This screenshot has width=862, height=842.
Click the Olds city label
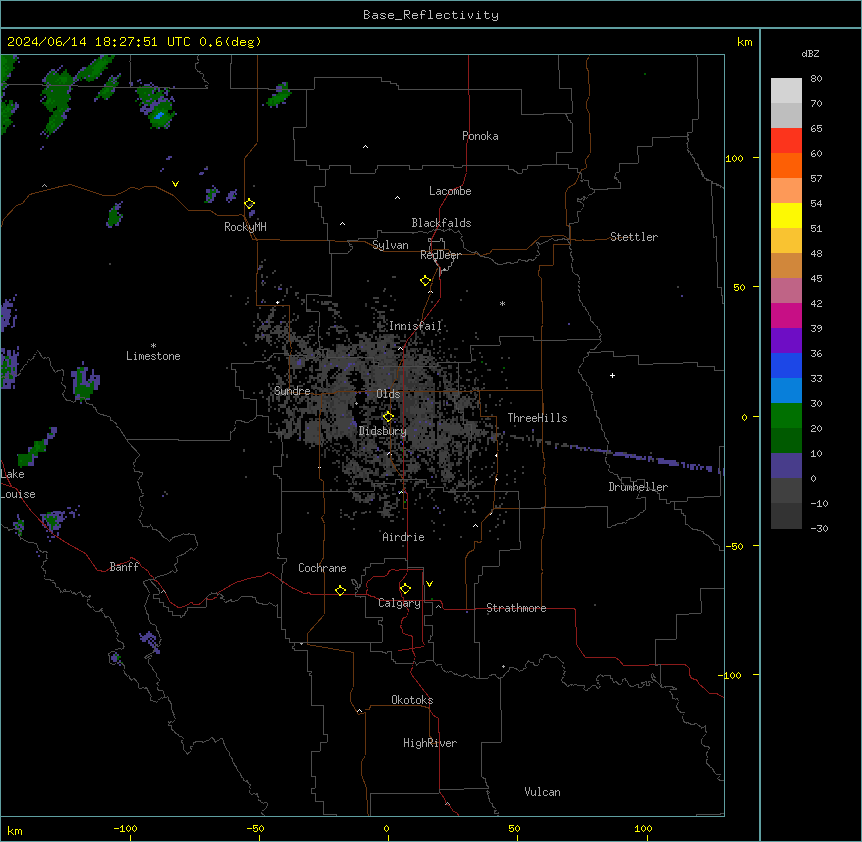coord(388,394)
